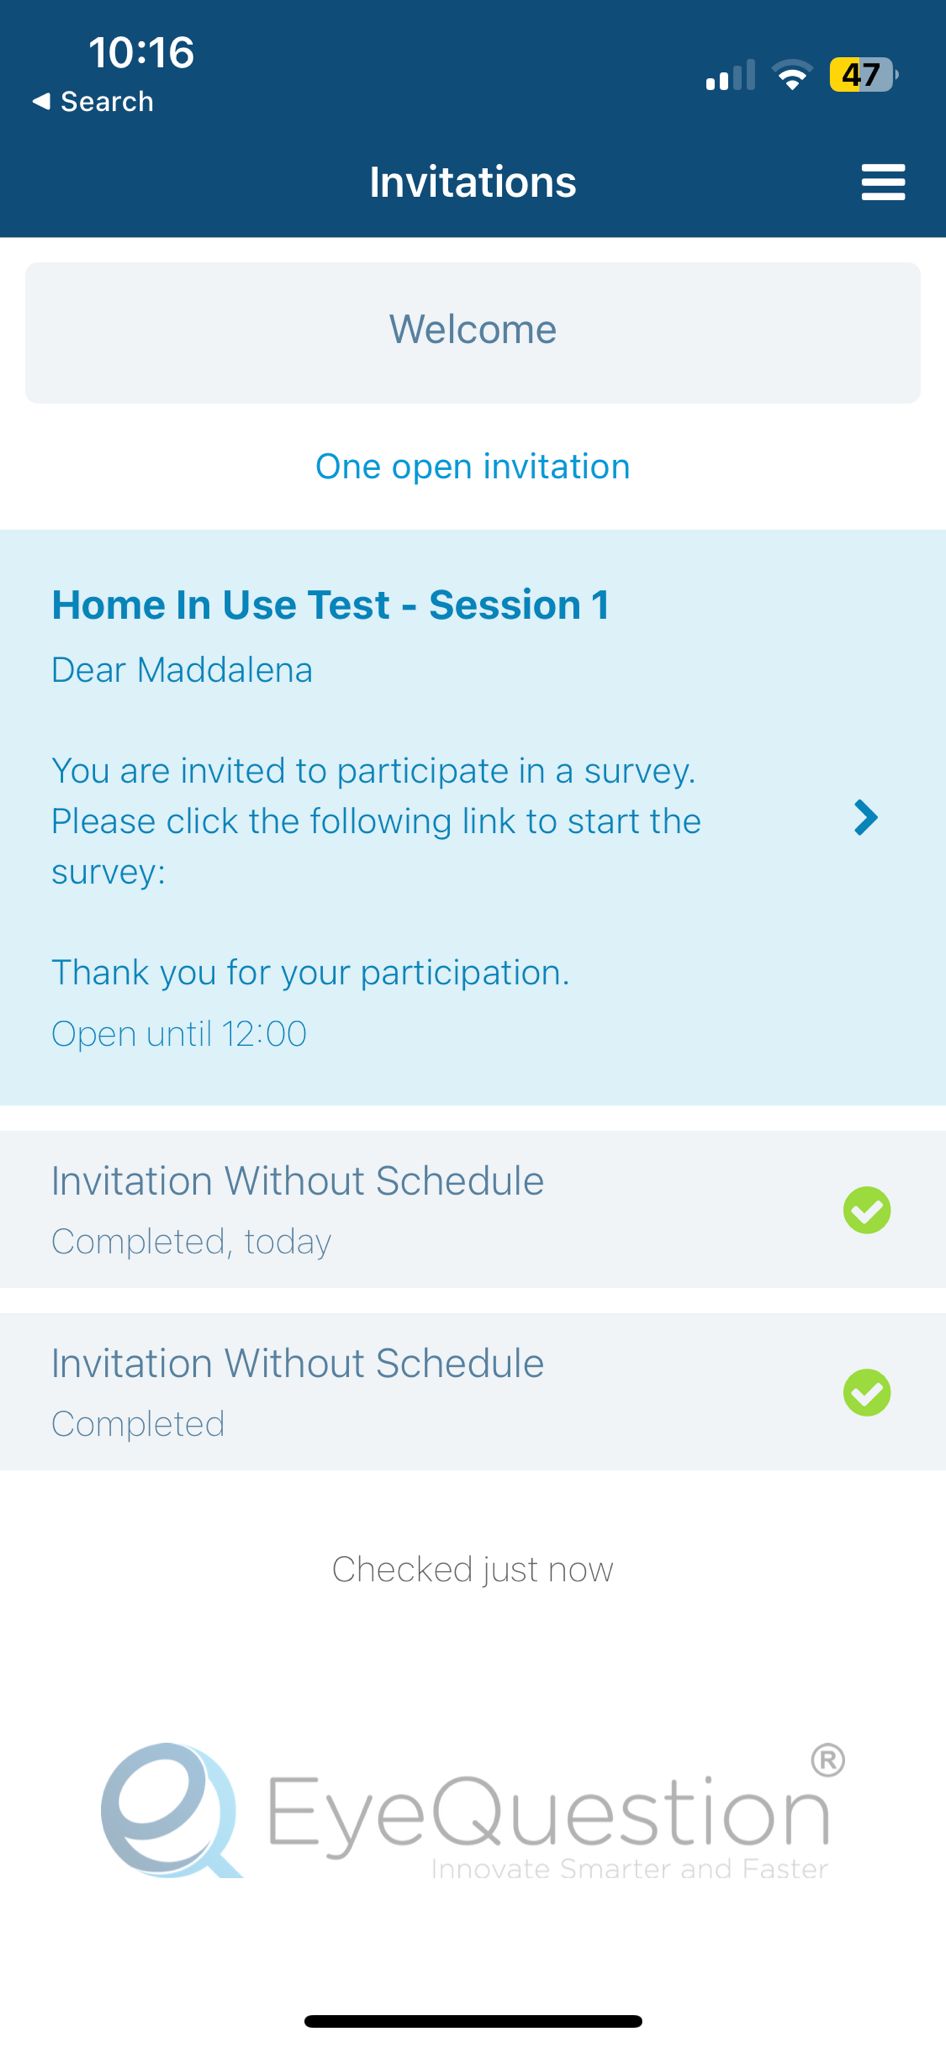Tap the registered trademark symbol by EyeQuestion
Viewport: 946px width, 2048px height.
(x=827, y=1760)
